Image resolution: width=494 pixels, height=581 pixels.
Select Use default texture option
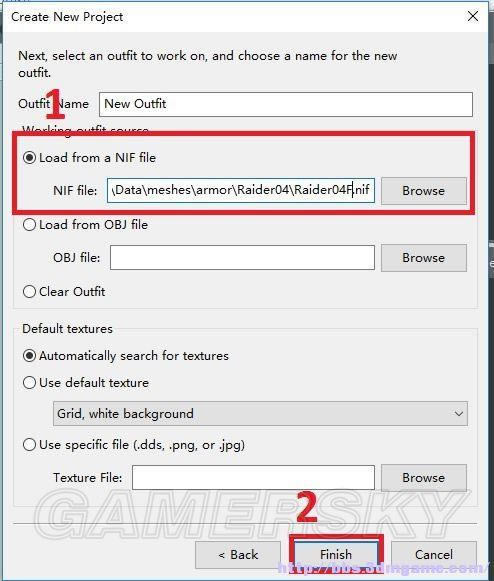point(30,382)
